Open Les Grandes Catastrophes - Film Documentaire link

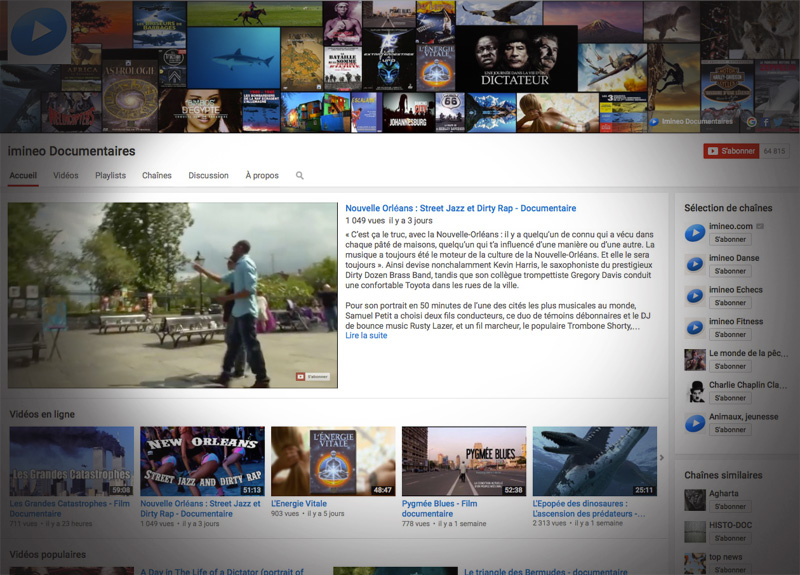click(69, 509)
